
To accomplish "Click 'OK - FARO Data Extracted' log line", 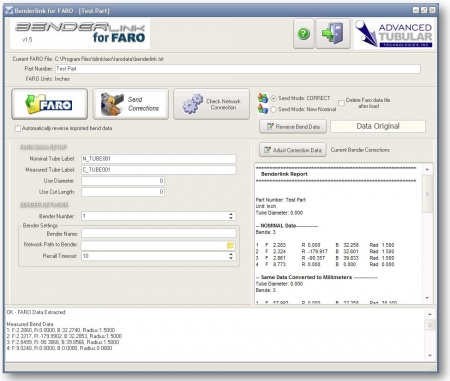I will (x=36, y=312).
